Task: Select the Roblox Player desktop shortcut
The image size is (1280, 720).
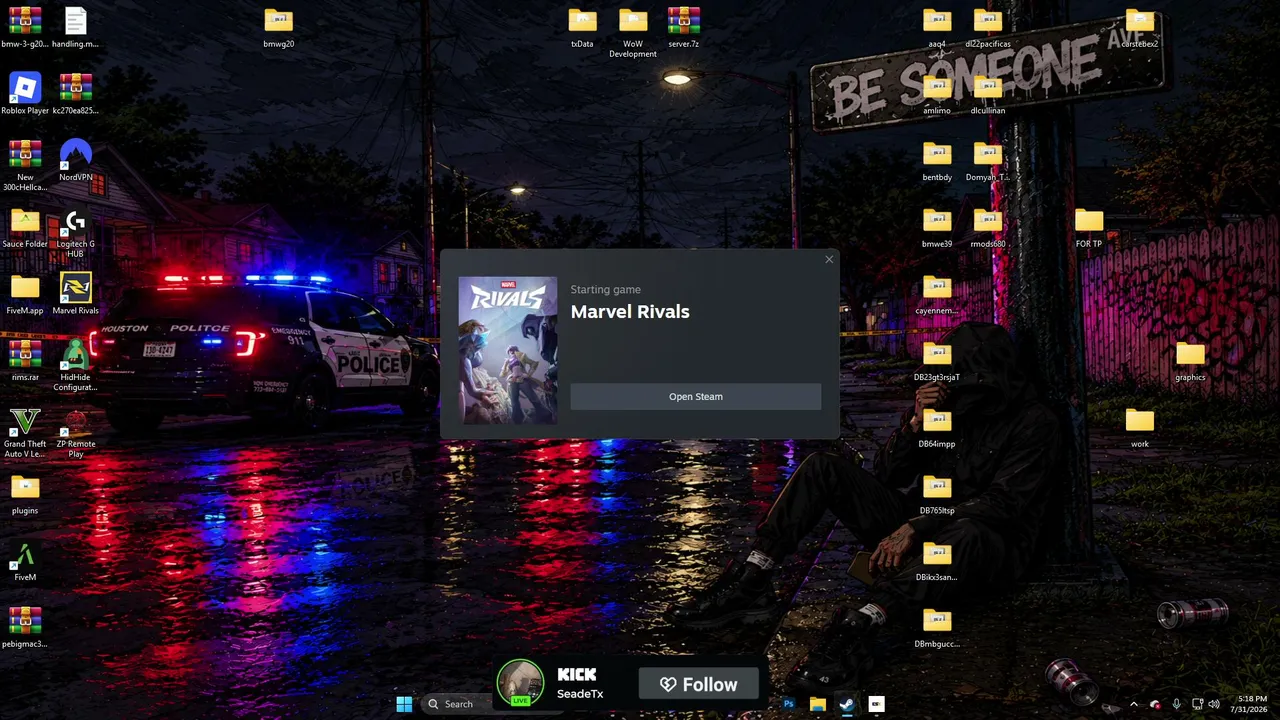Action: click(x=25, y=94)
